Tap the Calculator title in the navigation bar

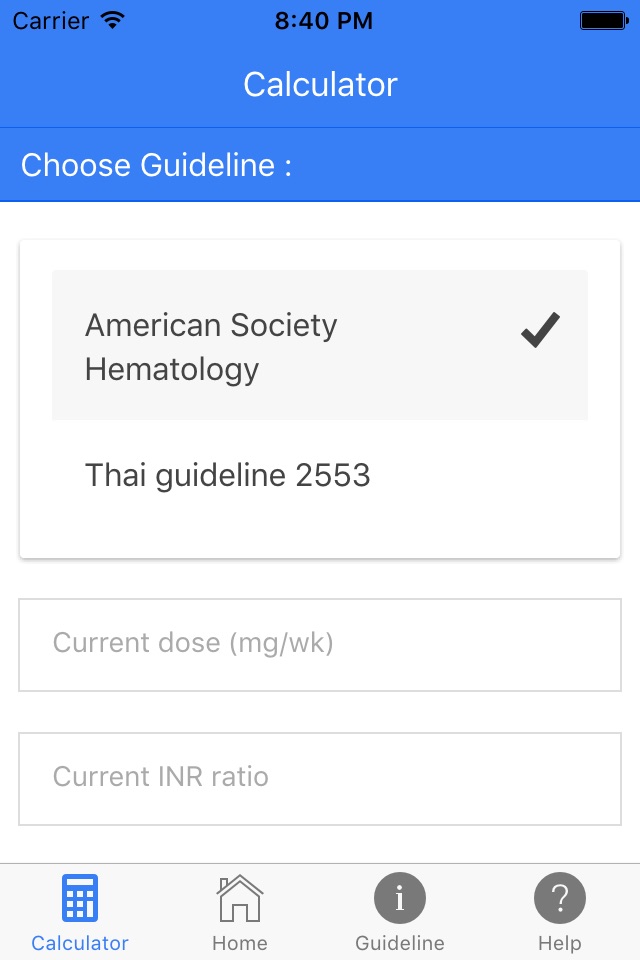pos(320,84)
